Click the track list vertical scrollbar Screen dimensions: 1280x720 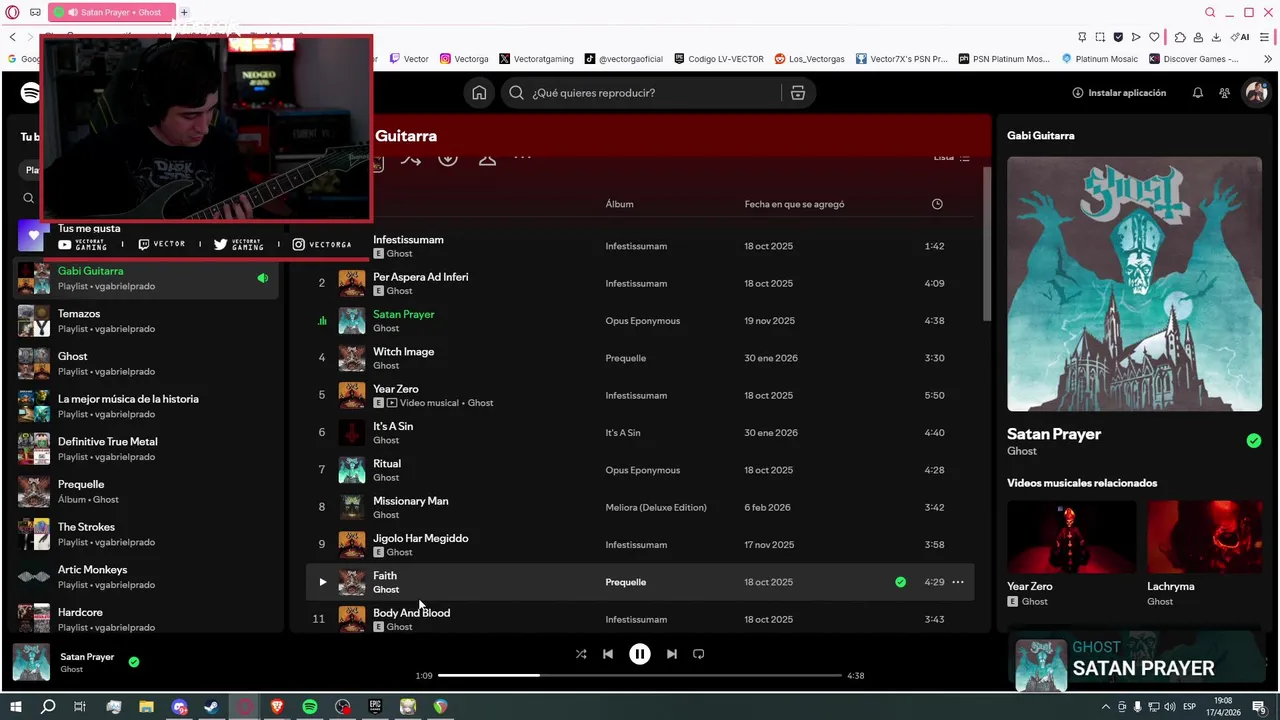[988, 243]
